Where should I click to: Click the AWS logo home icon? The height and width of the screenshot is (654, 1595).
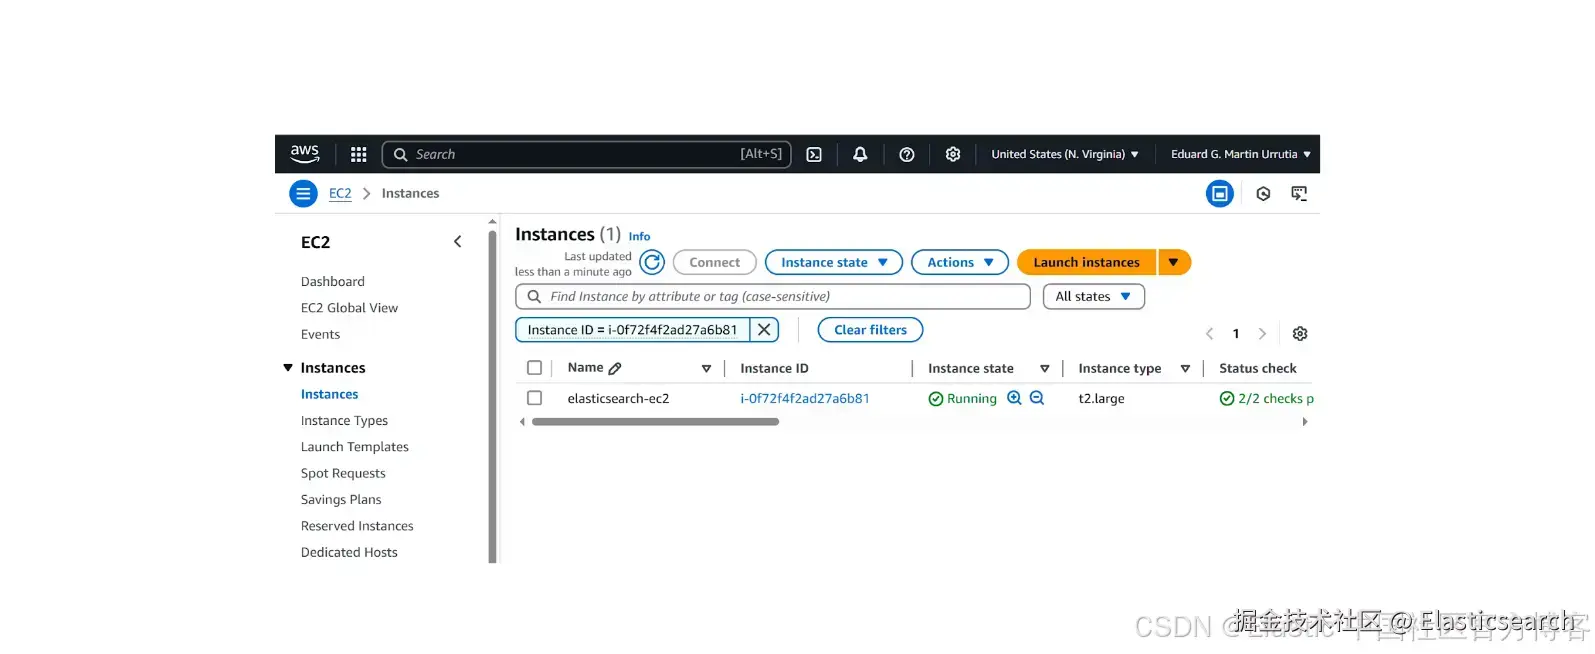304,154
